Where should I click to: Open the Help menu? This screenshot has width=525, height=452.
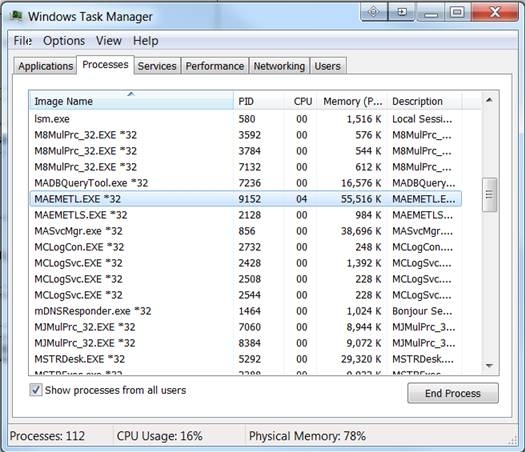(x=146, y=41)
